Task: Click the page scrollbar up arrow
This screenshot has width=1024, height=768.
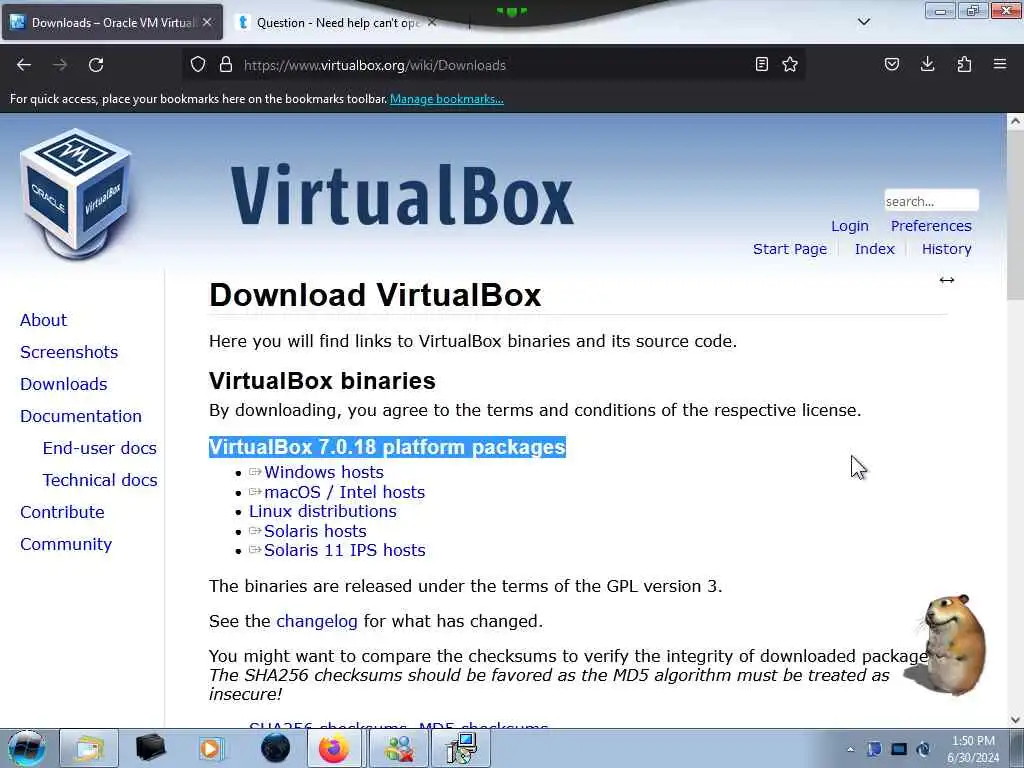Action: pyautogui.click(x=1015, y=121)
